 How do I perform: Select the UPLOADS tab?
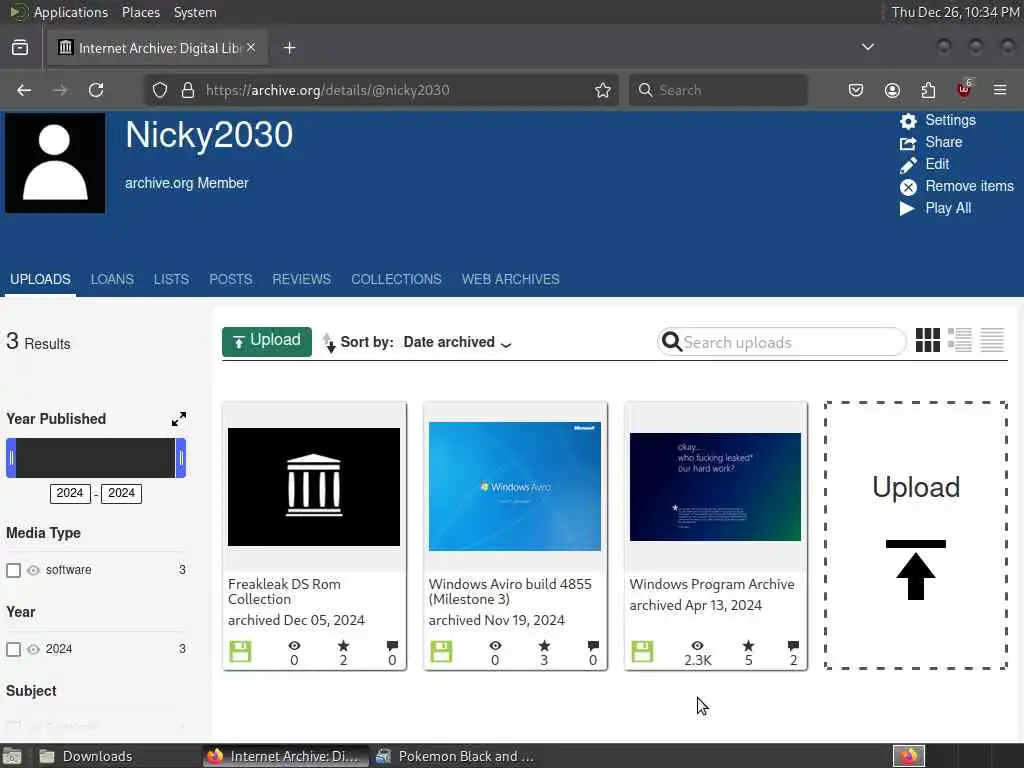click(x=40, y=280)
